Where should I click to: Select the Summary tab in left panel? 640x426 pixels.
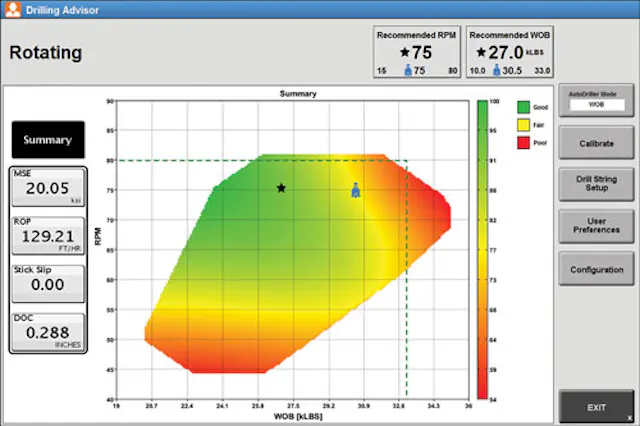point(48,140)
